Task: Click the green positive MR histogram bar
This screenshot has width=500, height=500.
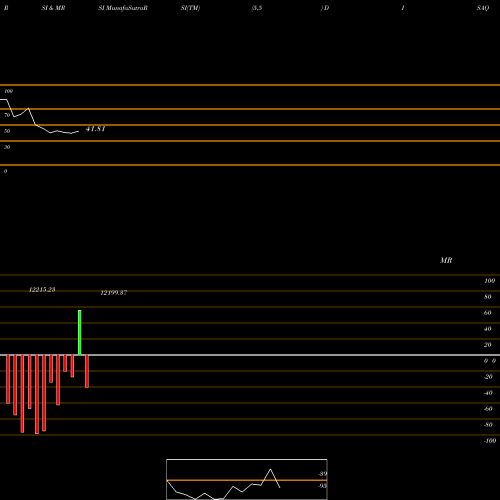Action: [x=80, y=333]
